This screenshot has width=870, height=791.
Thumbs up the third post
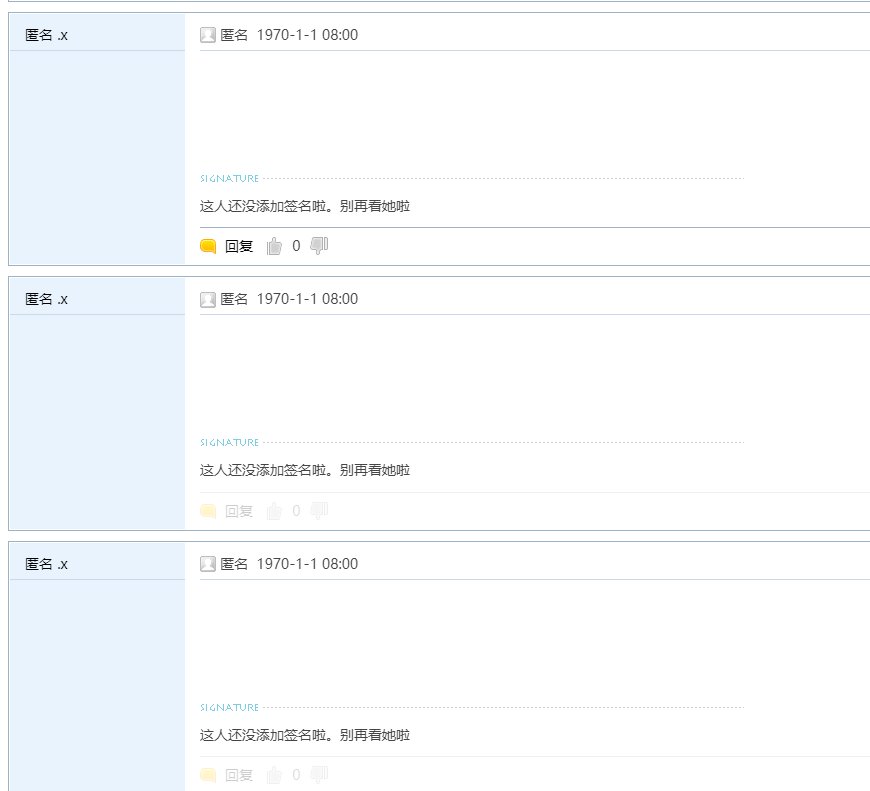pyautogui.click(x=274, y=774)
